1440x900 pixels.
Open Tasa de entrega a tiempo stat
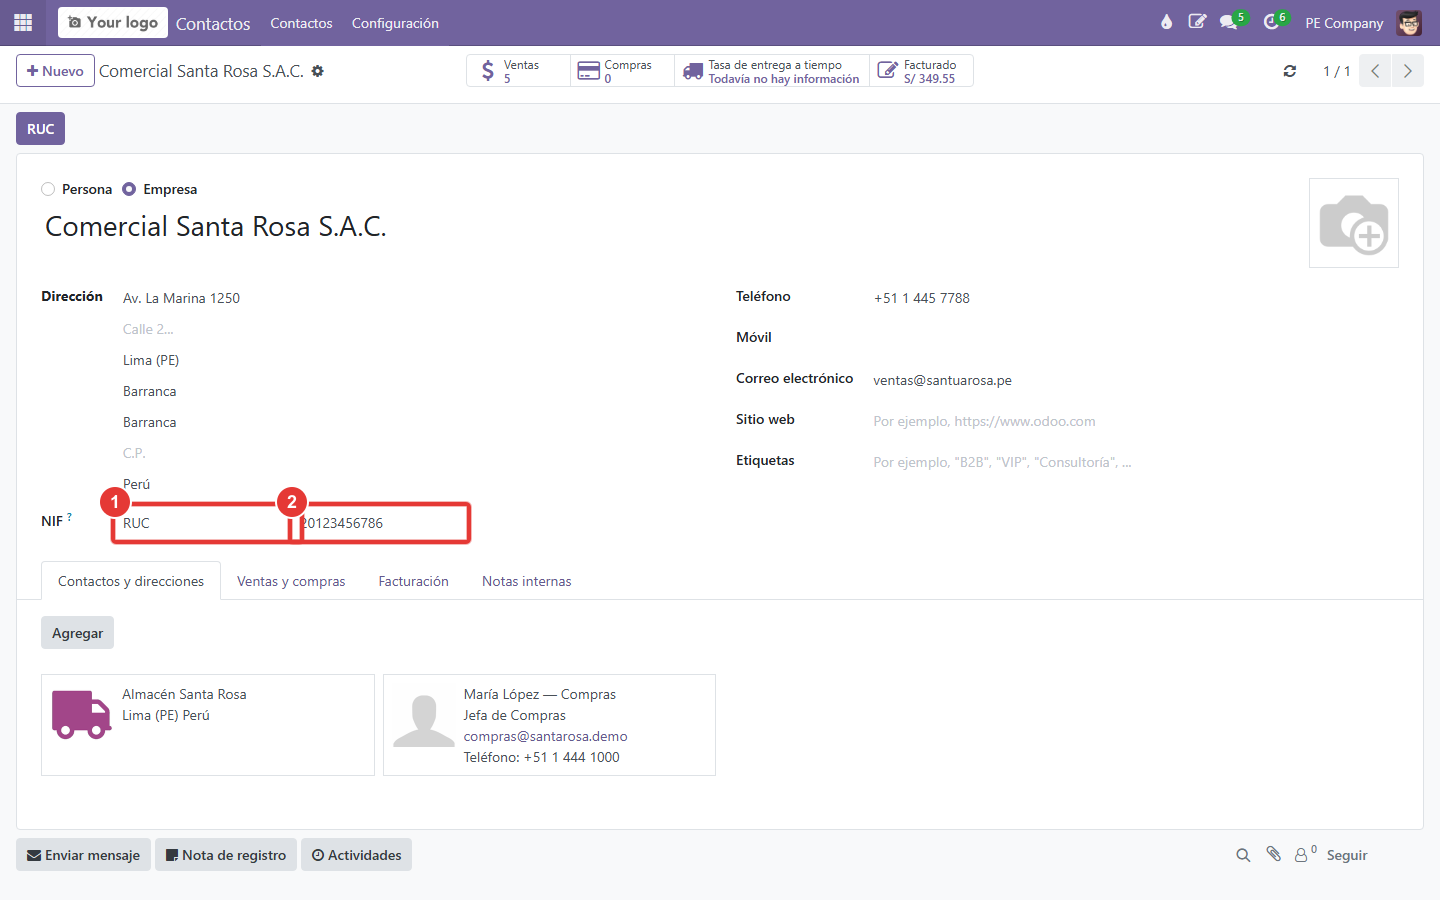click(772, 71)
